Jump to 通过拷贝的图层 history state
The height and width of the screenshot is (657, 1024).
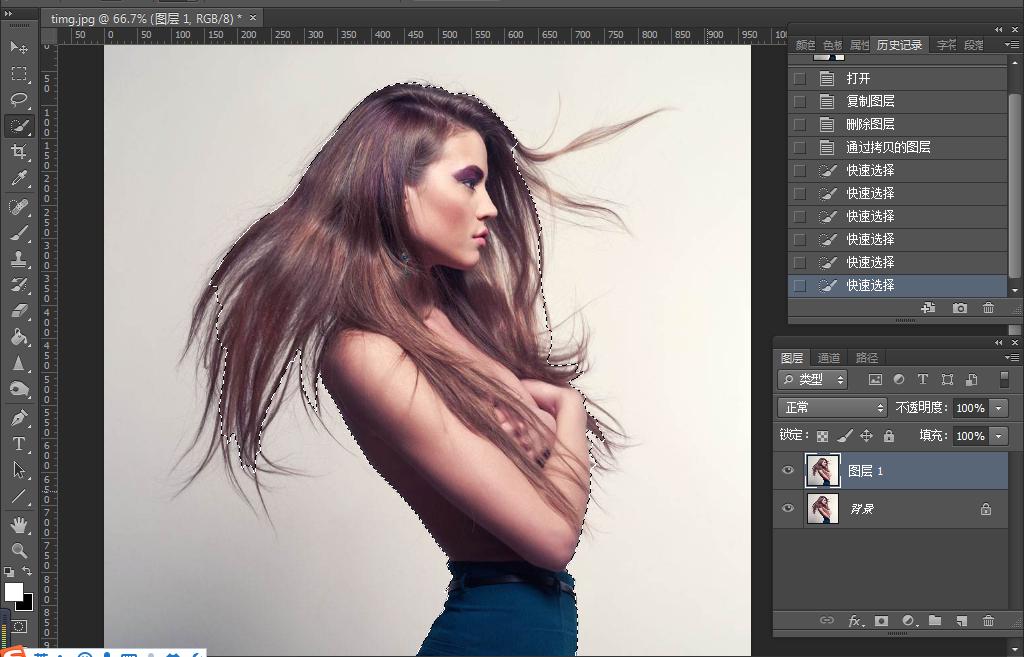pos(888,147)
